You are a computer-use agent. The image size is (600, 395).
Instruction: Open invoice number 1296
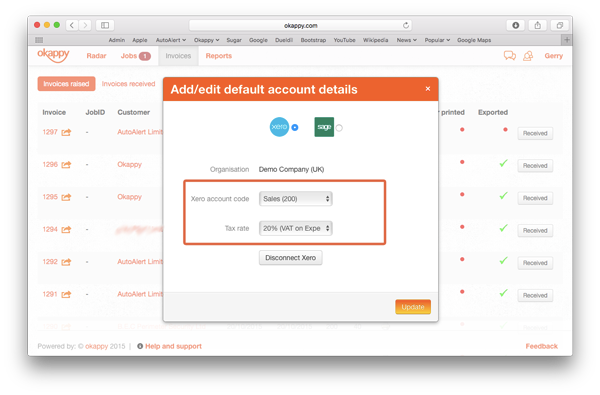tap(50, 165)
